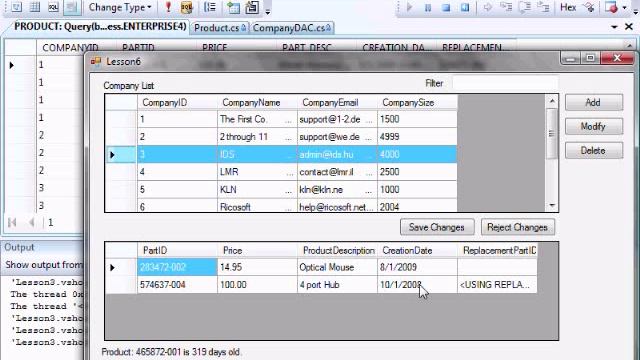Viewport: 640px width, 360px height.
Task: Click the Step Into icon
Action: 506,7
